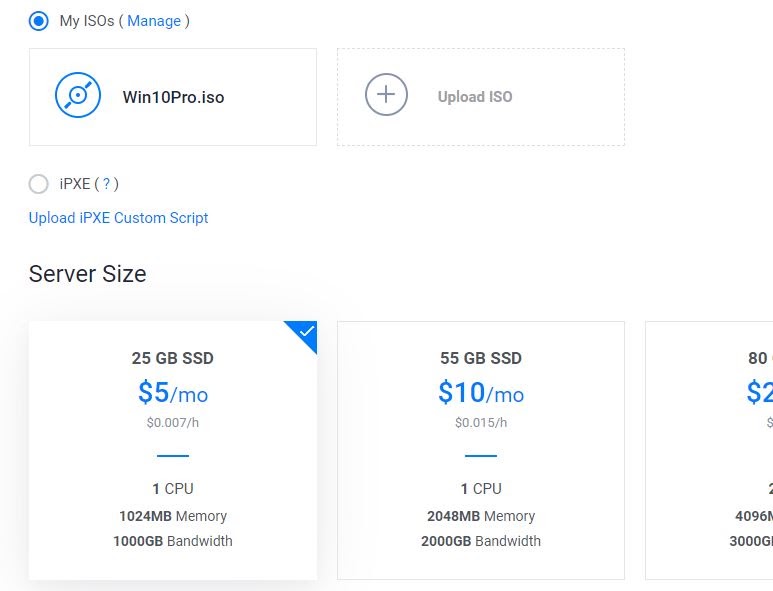The width and height of the screenshot is (773, 591).
Task: Click the 1024MB Memory text
Action: 173,516
